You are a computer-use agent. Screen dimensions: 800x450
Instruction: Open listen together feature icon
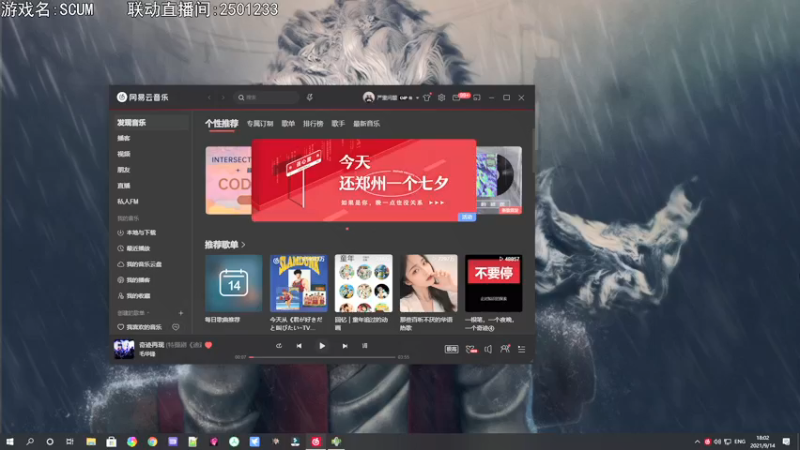[505, 349]
